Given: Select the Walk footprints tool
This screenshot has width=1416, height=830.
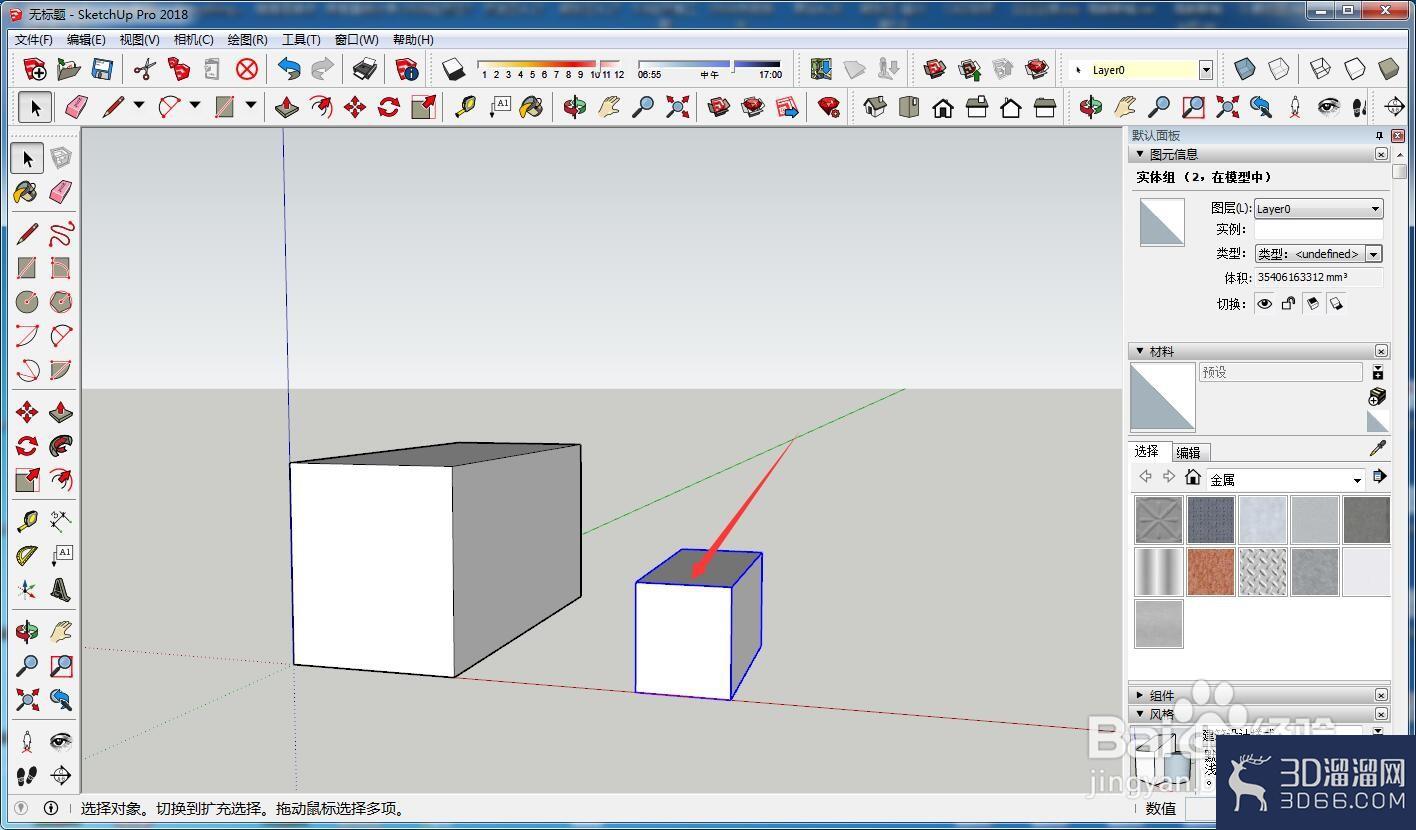Looking at the screenshot, I should coord(27,775).
